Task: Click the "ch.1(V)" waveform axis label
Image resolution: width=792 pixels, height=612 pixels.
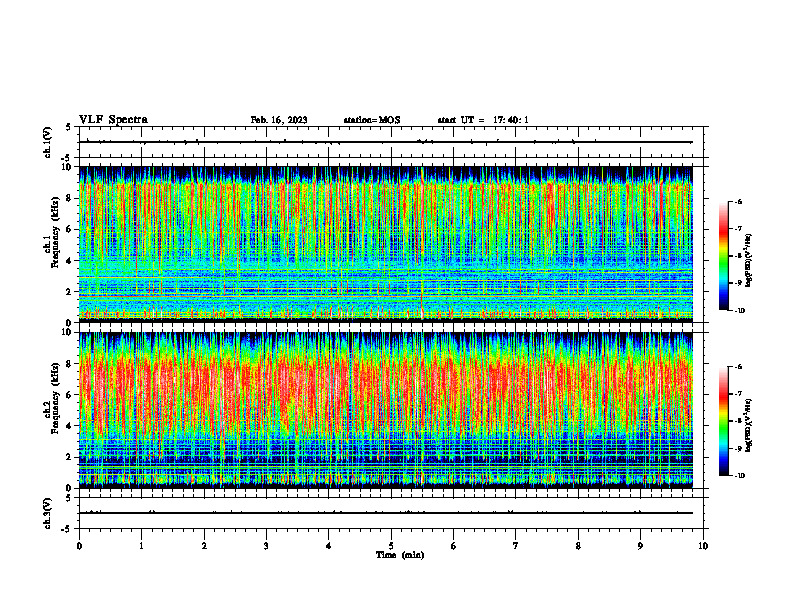Action: (x=47, y=142)
